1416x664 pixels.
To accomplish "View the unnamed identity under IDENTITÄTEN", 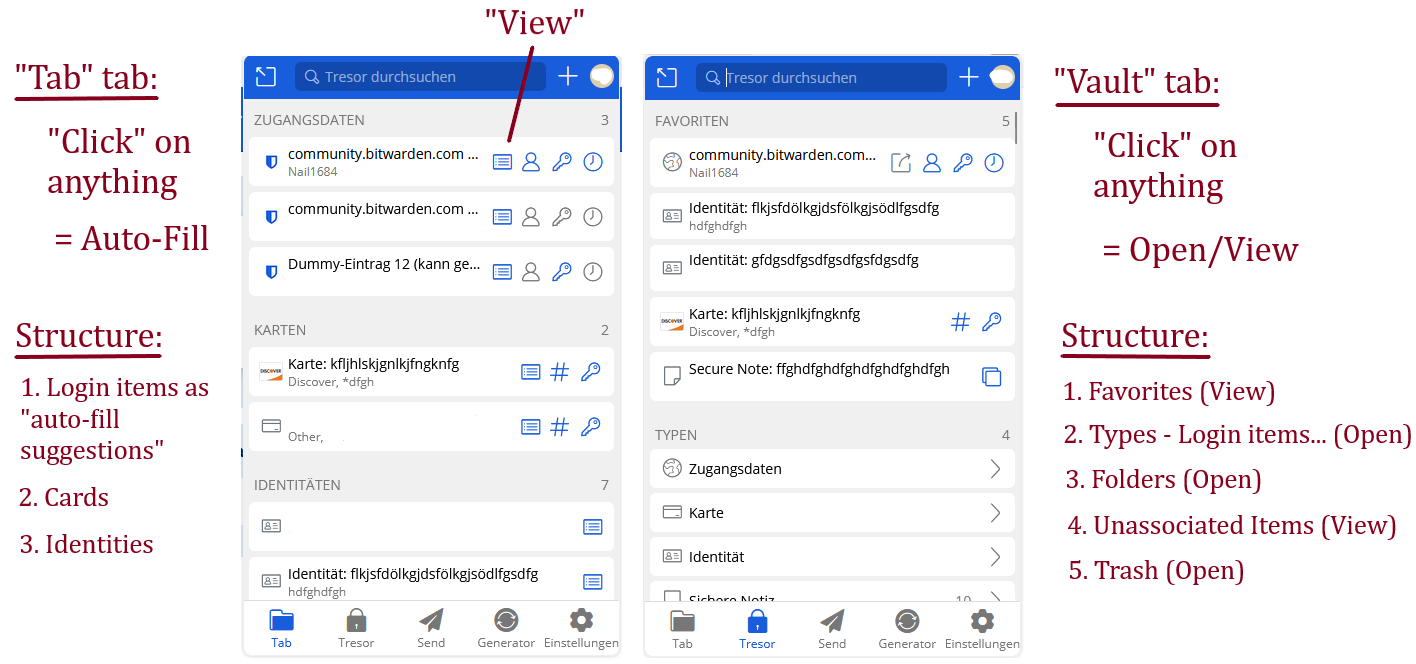I will tap(593, 527).
